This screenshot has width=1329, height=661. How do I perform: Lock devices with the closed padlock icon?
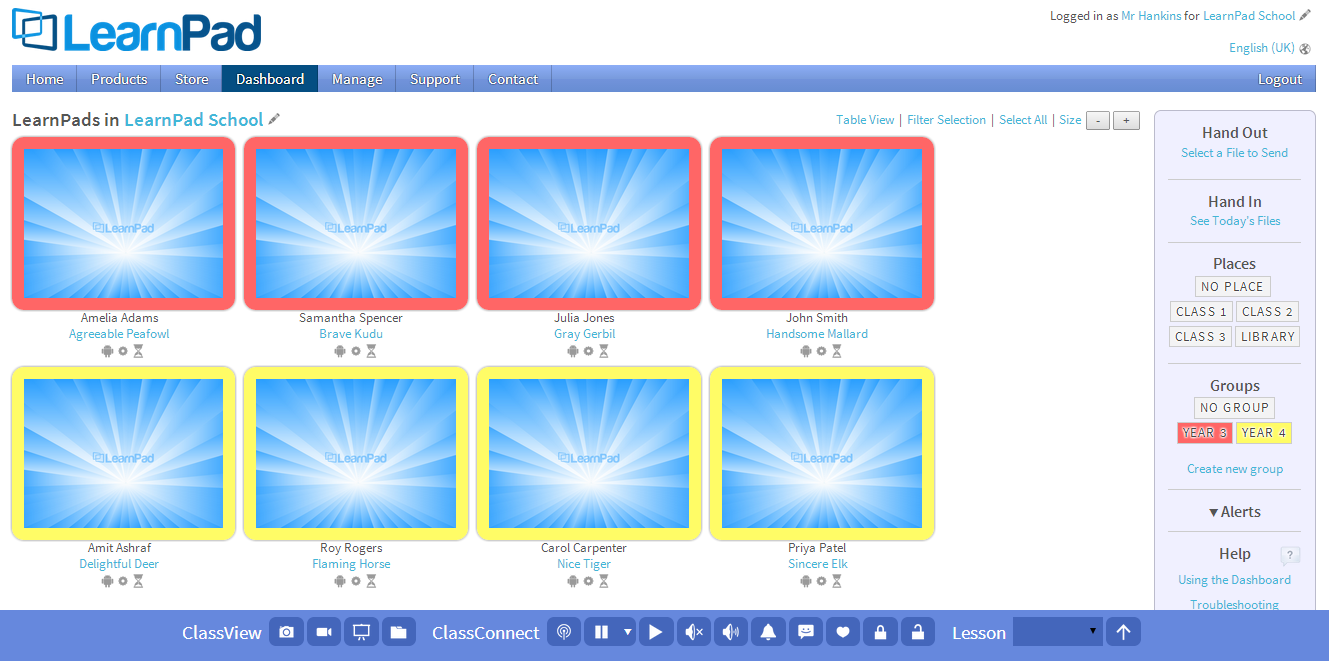[x=880, y=632]
